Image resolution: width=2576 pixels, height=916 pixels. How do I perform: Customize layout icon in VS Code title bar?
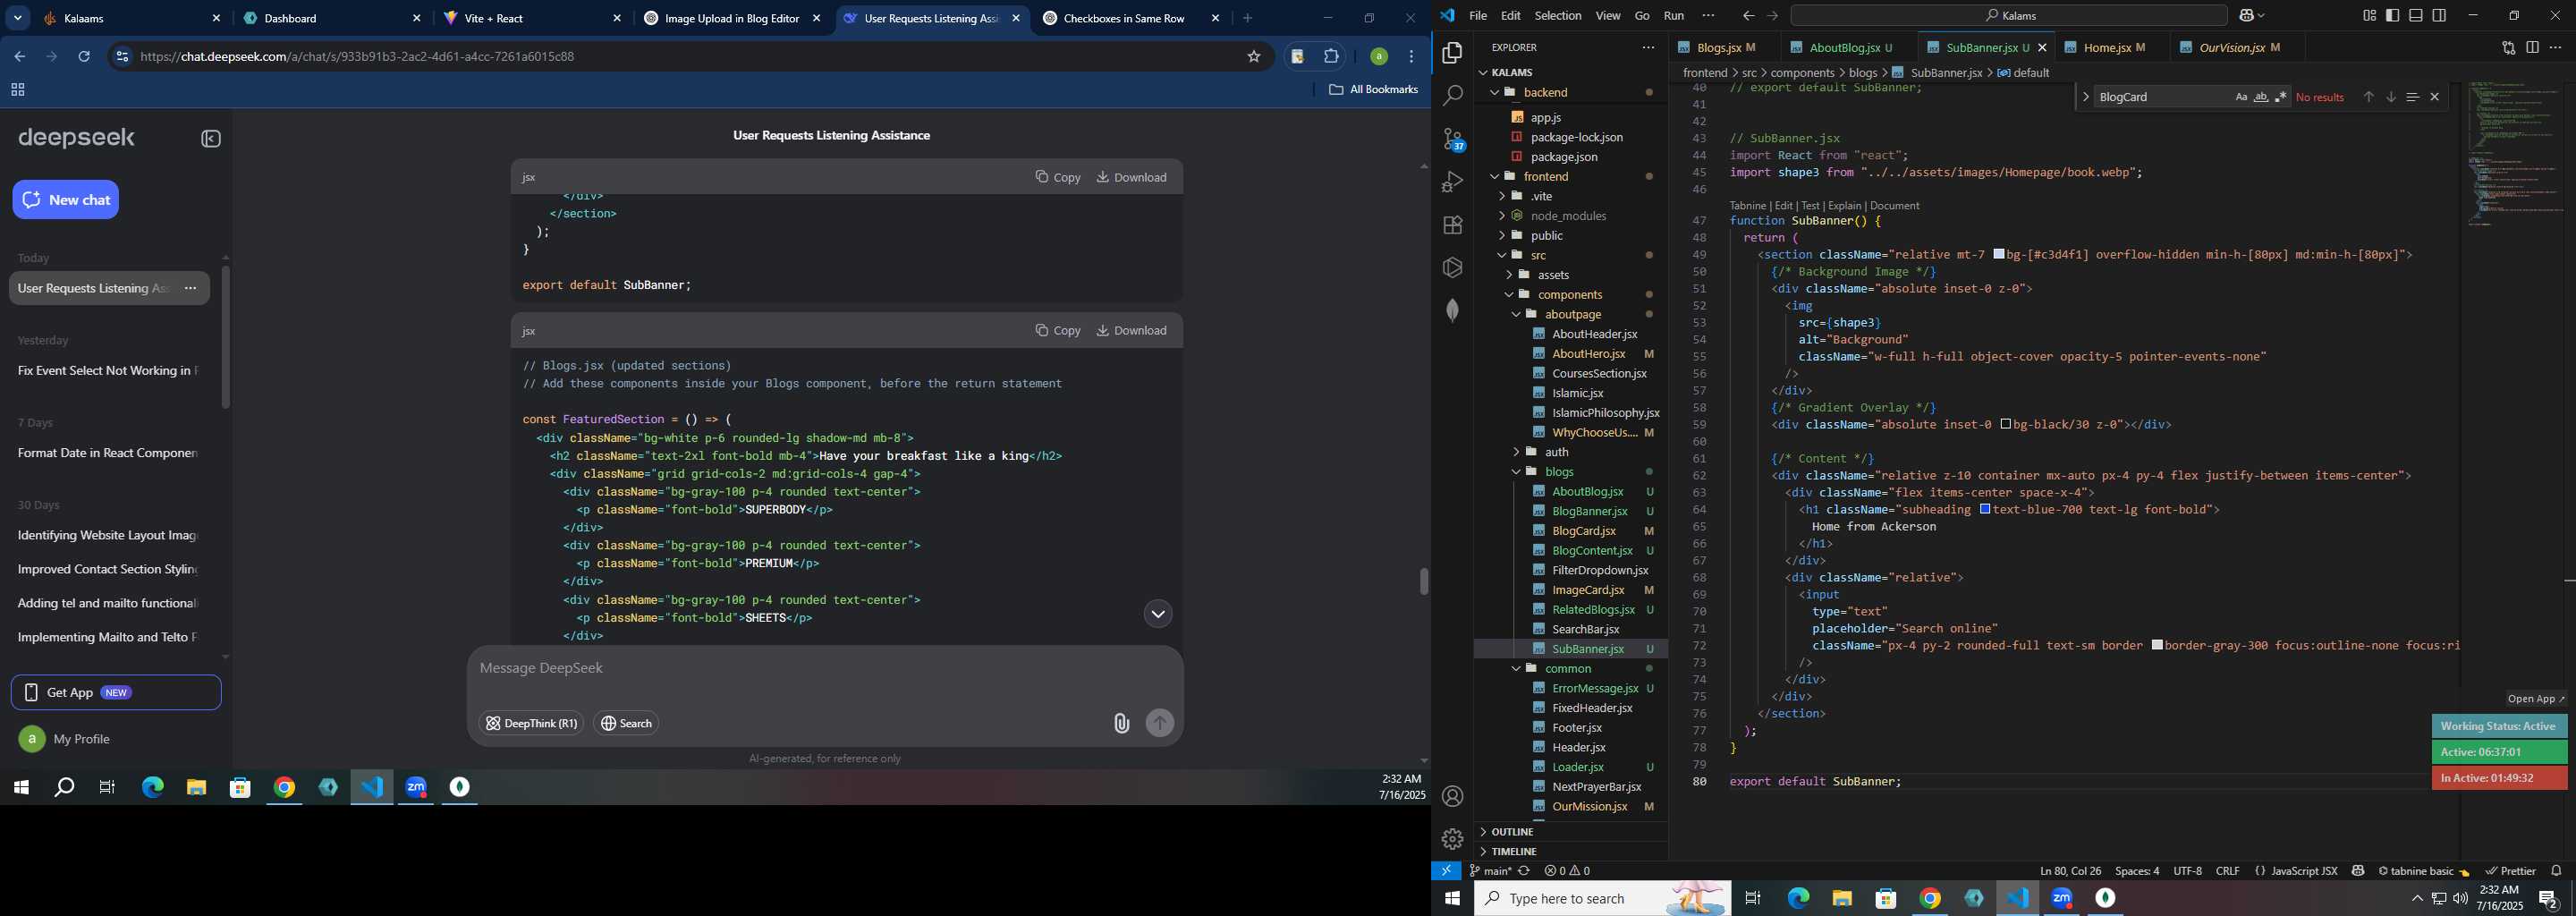2370,15
